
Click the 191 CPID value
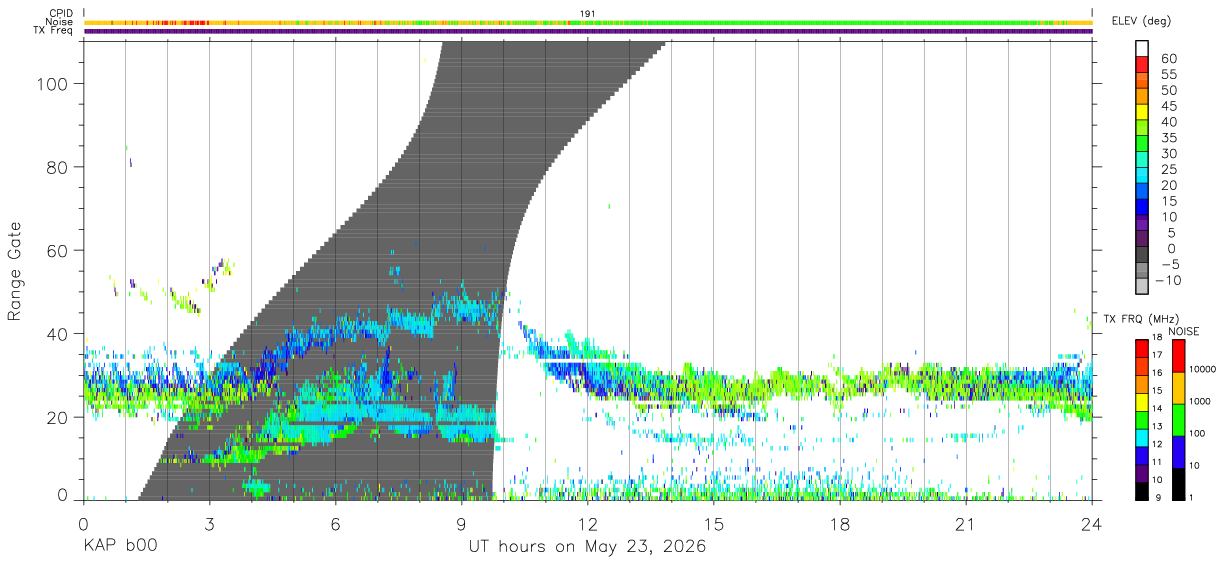pos(588,14)
